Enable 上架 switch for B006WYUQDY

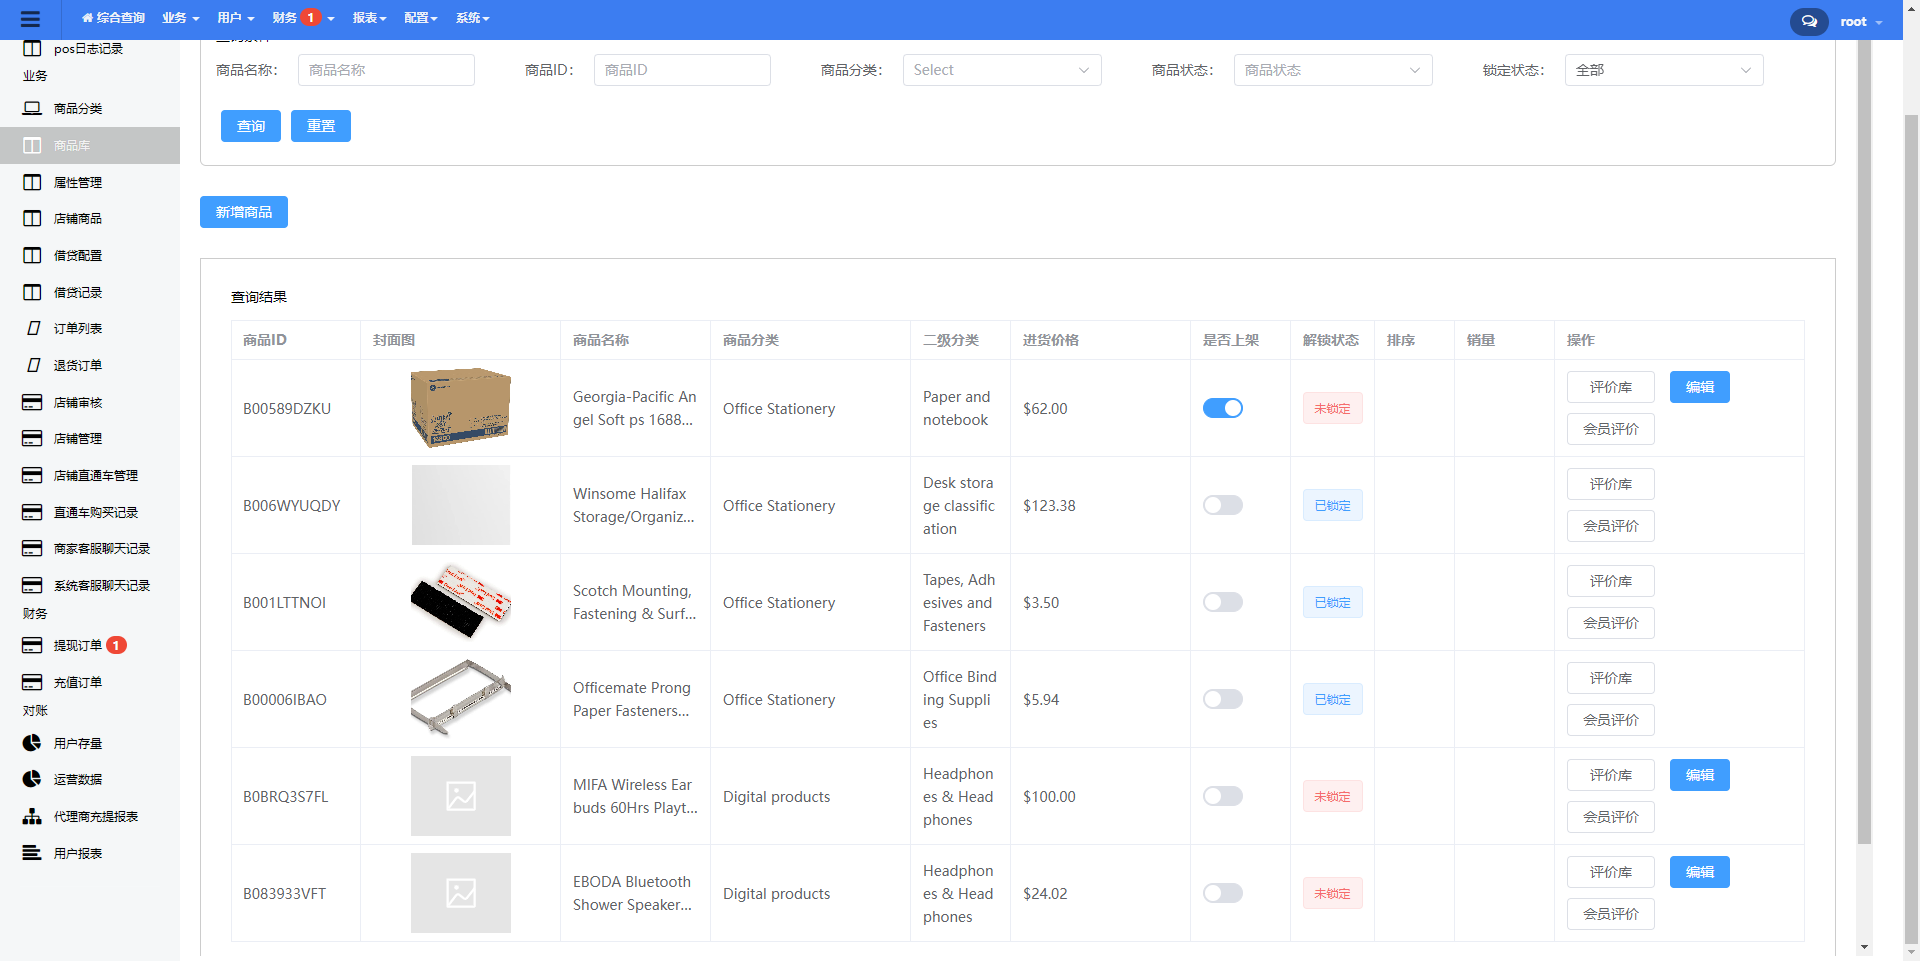coord(1222,505)
